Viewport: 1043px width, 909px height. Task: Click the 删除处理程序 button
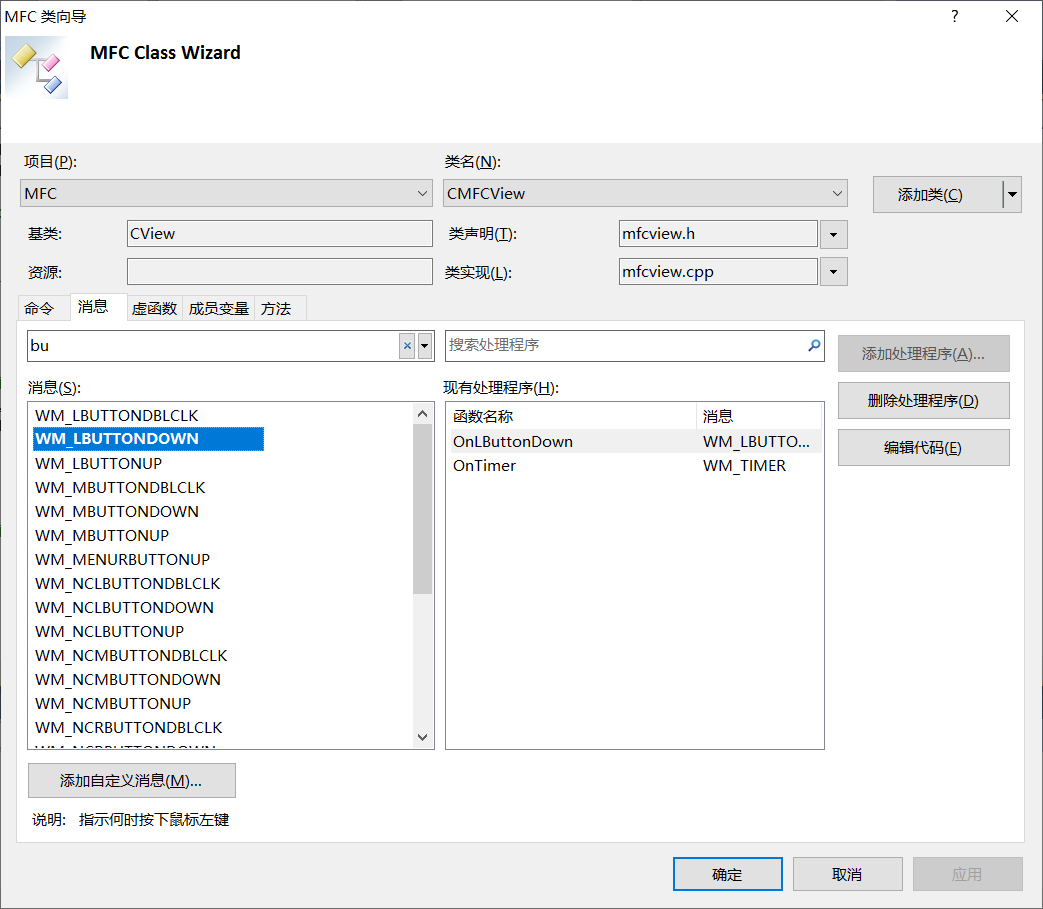point(923,400)
